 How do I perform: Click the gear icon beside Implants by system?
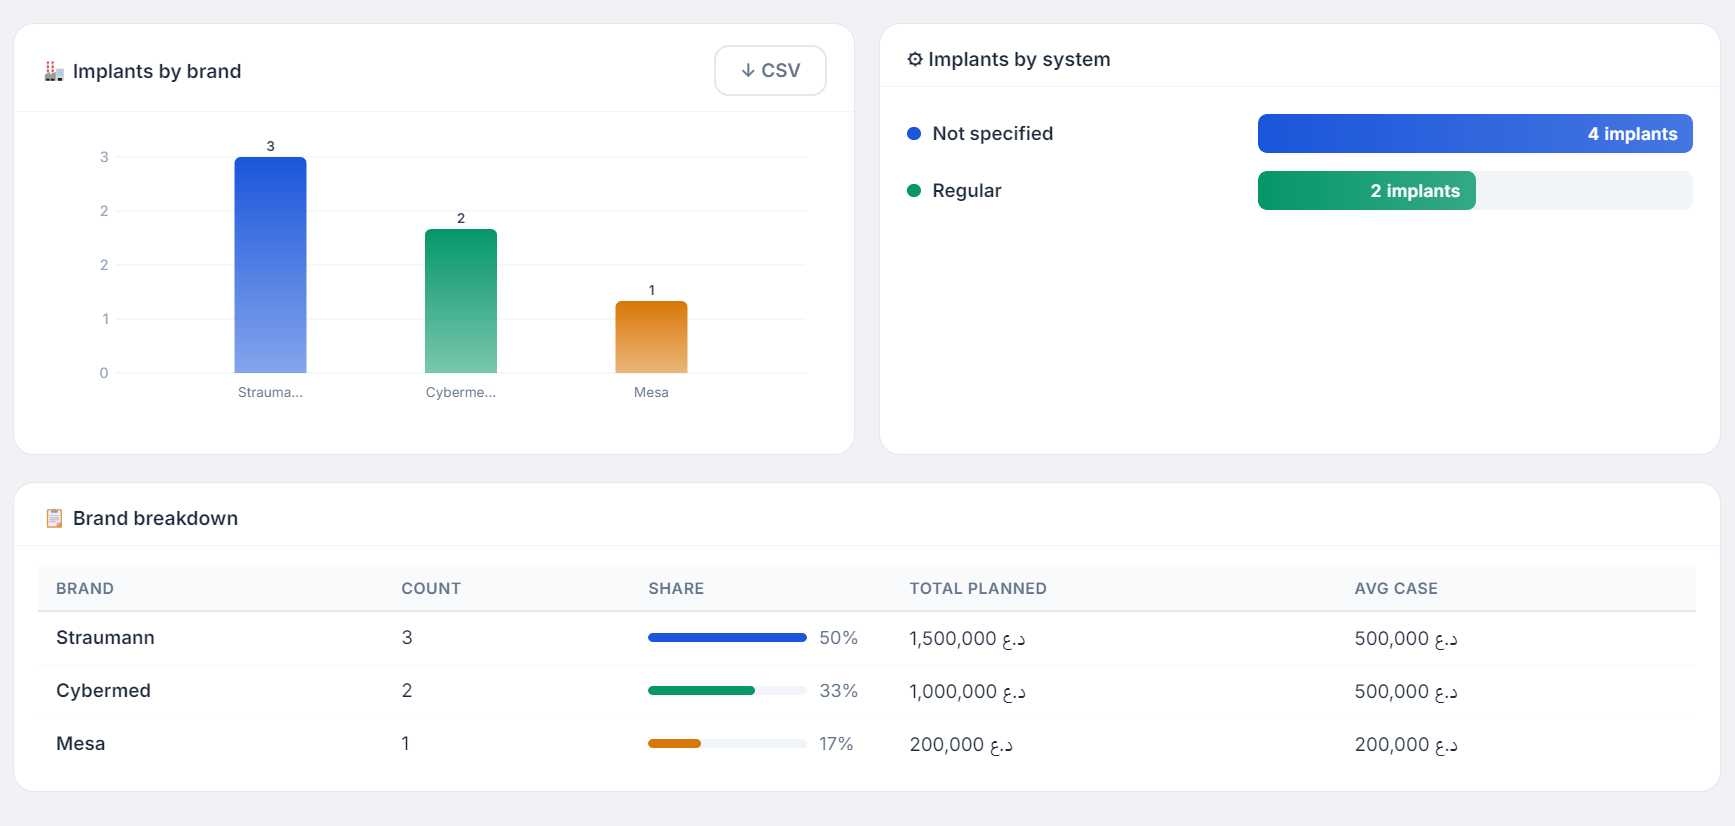pyautogui.click(x=915, y=59)
